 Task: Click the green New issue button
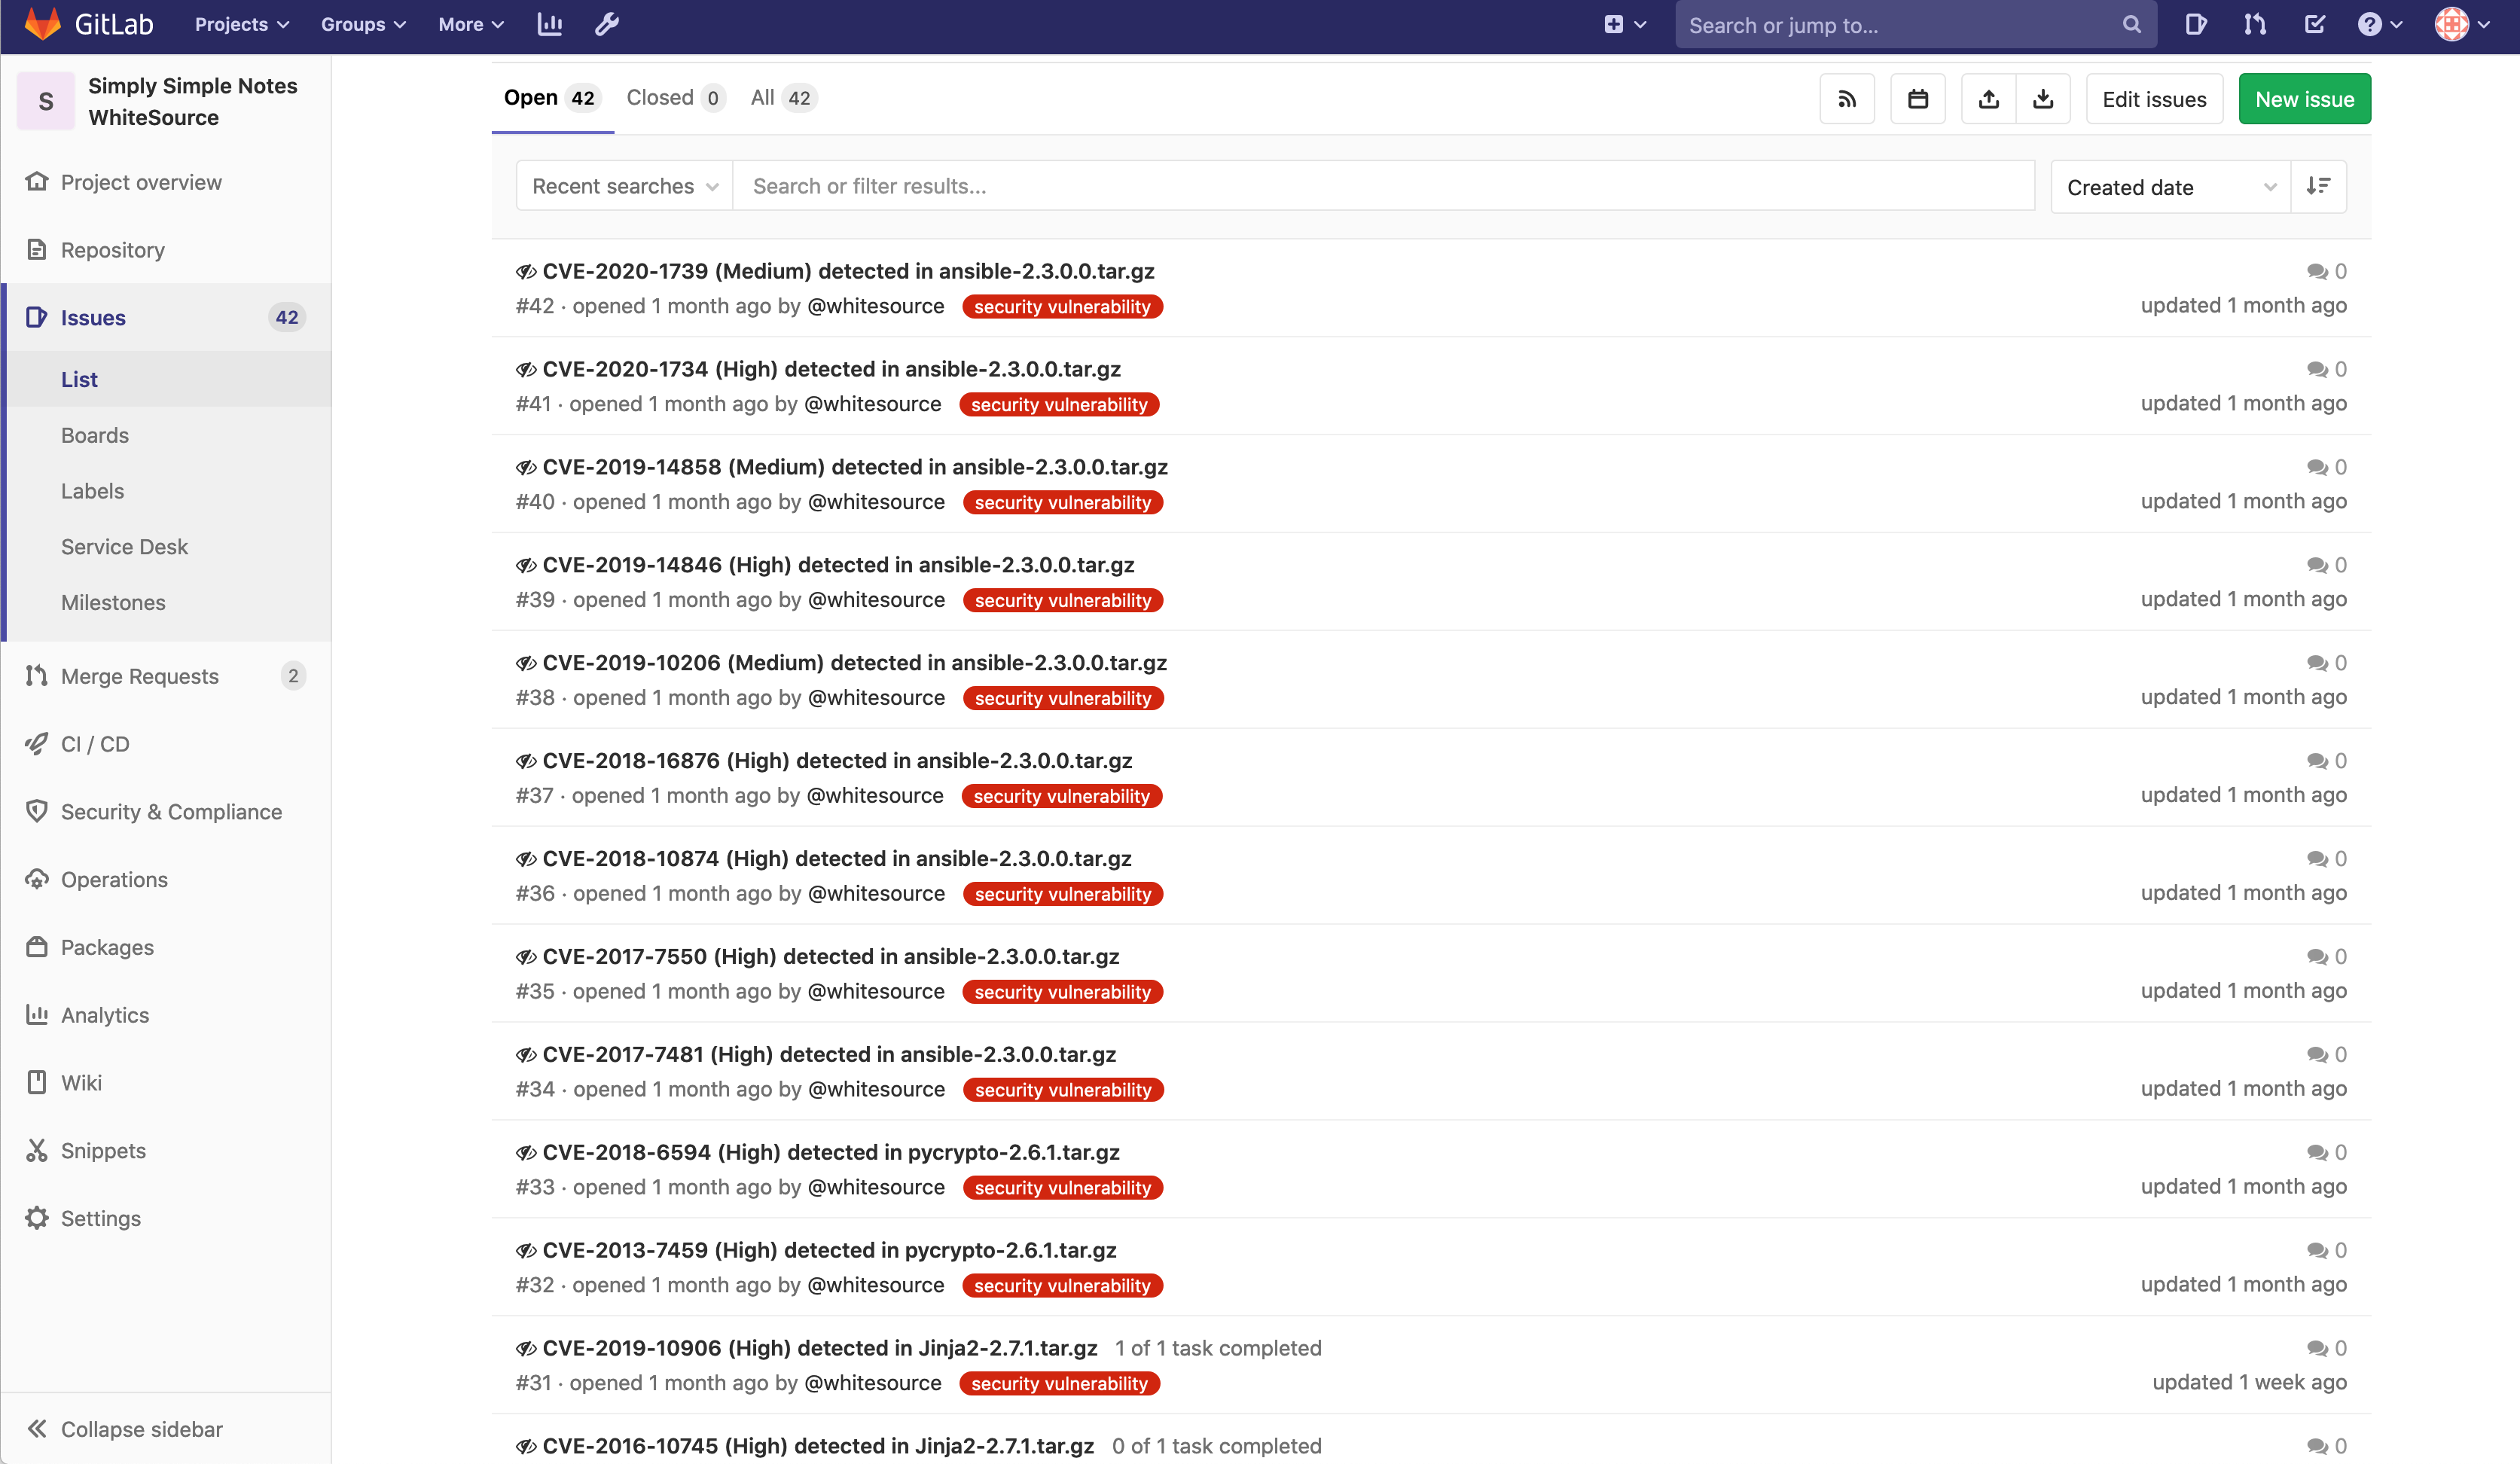(2303, 99)
